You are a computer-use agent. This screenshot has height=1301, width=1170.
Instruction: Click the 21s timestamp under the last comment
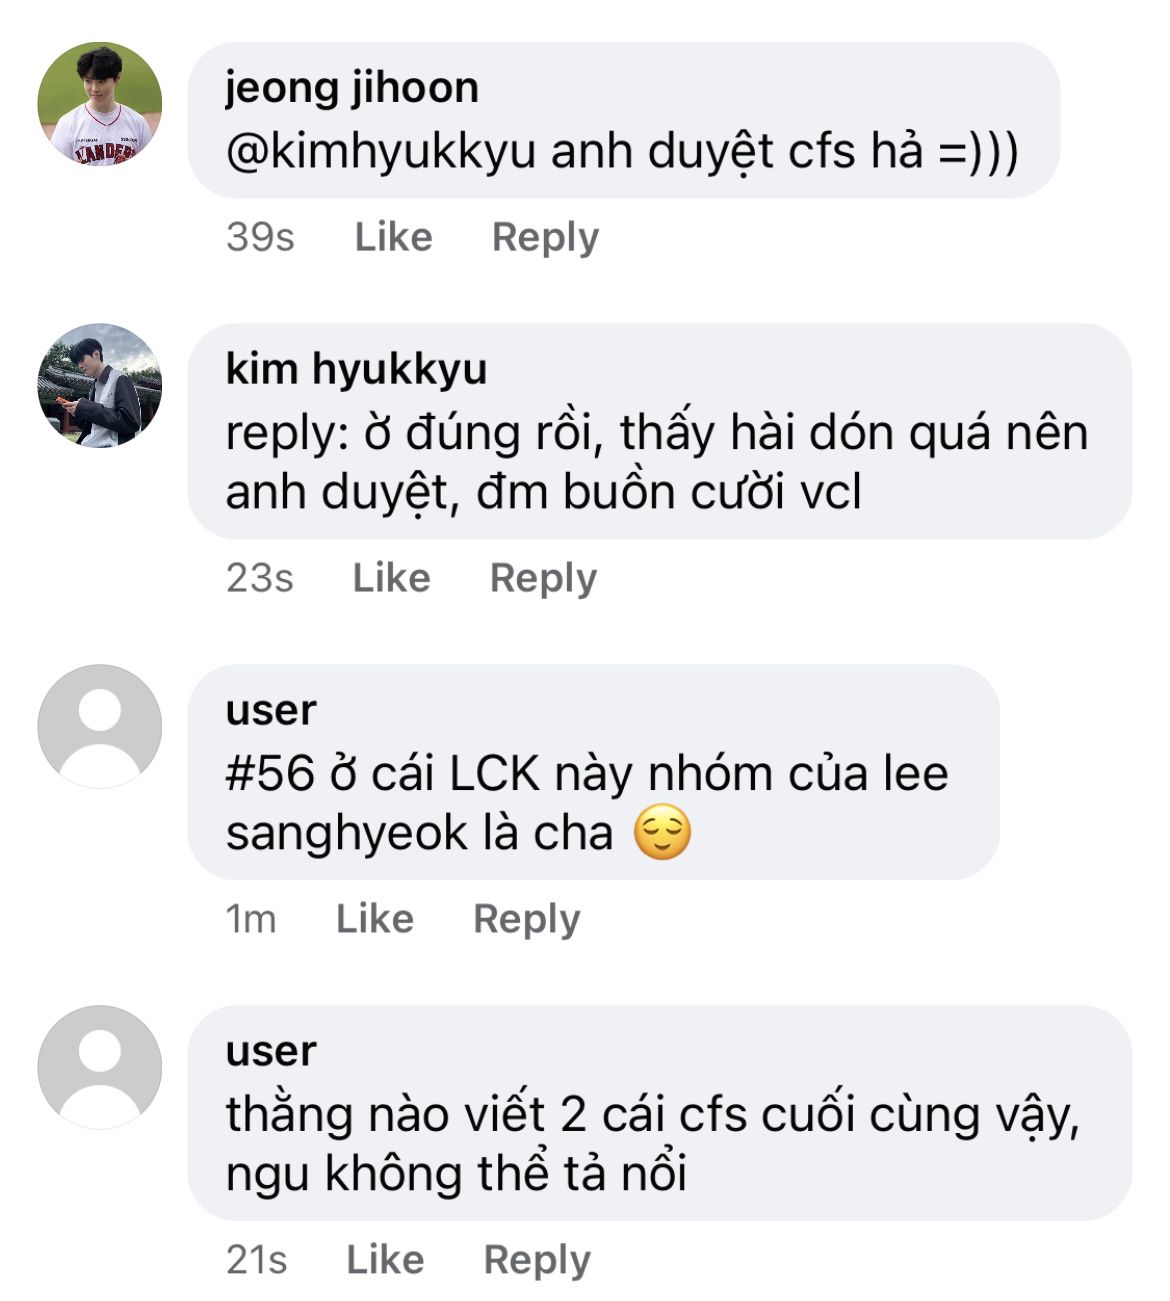coord(256,1260)
